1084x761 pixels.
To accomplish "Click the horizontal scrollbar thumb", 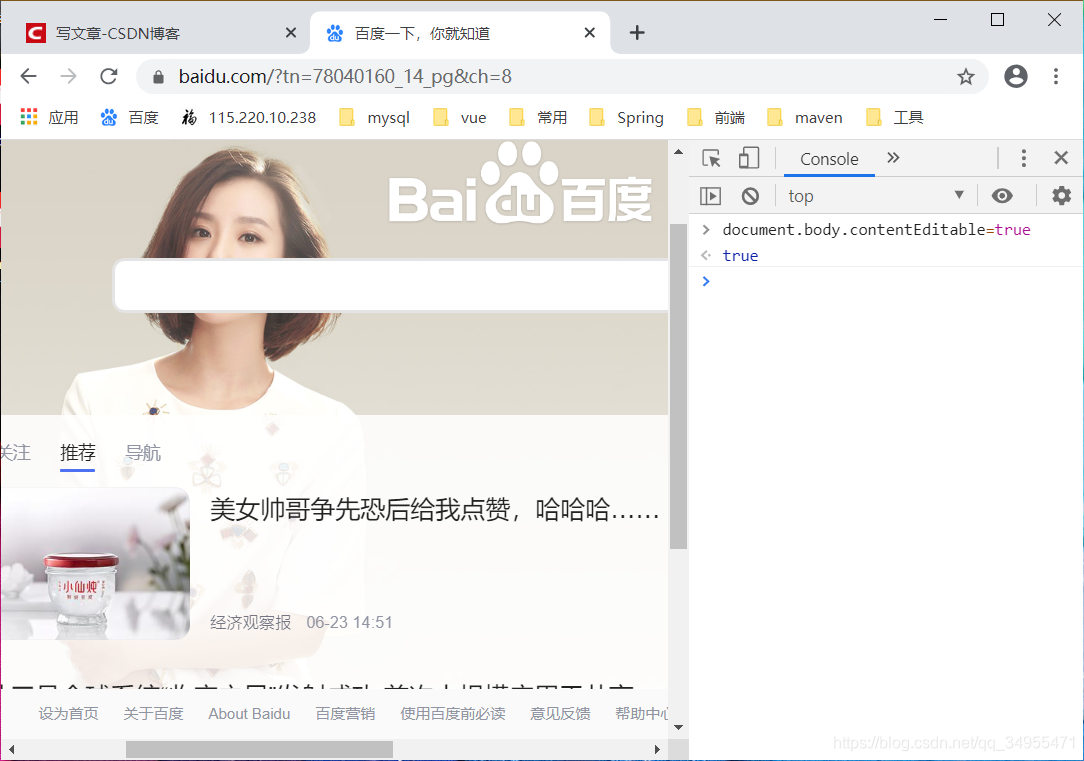I will pyautogui.click(x=259, y=749).
